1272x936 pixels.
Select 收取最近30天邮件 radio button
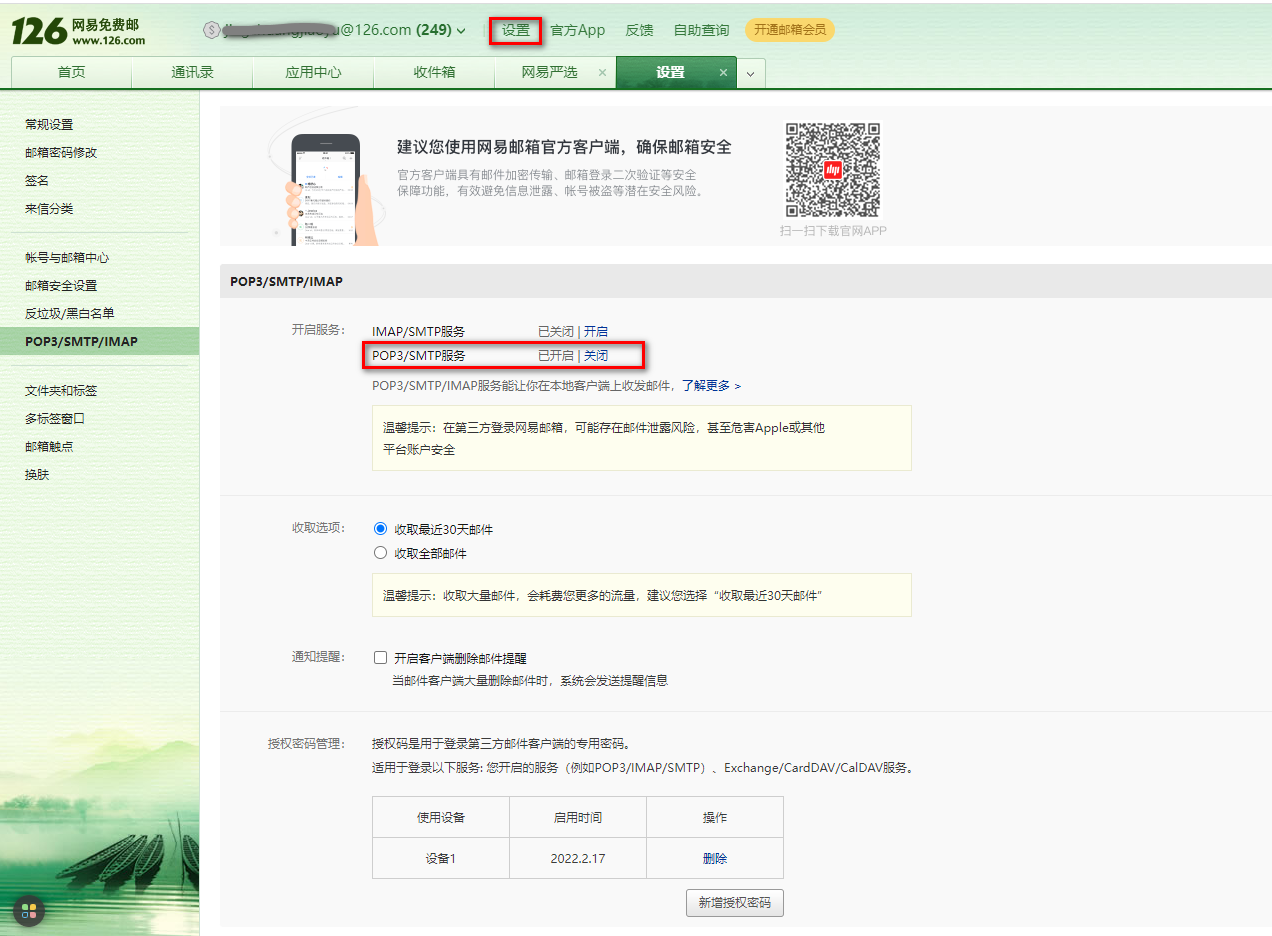point(380,529)
